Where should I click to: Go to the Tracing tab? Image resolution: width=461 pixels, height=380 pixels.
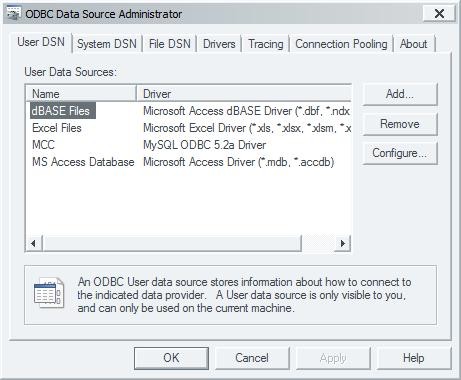point(266,44)
